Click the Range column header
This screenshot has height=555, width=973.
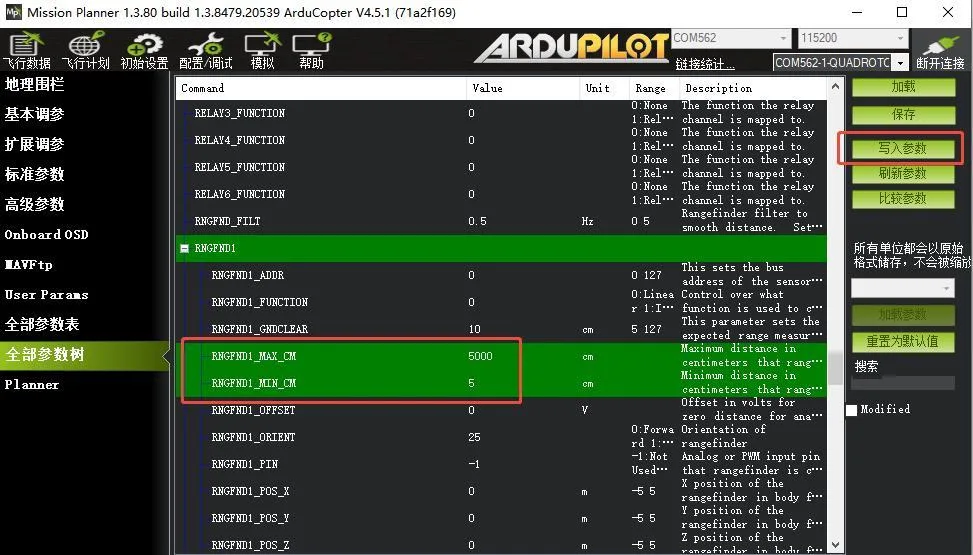[653, 88]
